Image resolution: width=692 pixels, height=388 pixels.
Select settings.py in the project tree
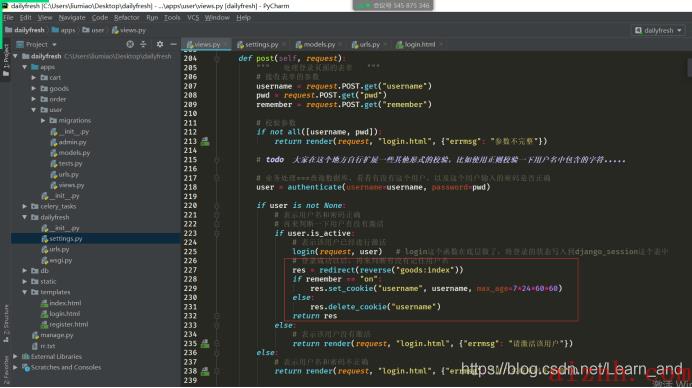pos(62,239)
